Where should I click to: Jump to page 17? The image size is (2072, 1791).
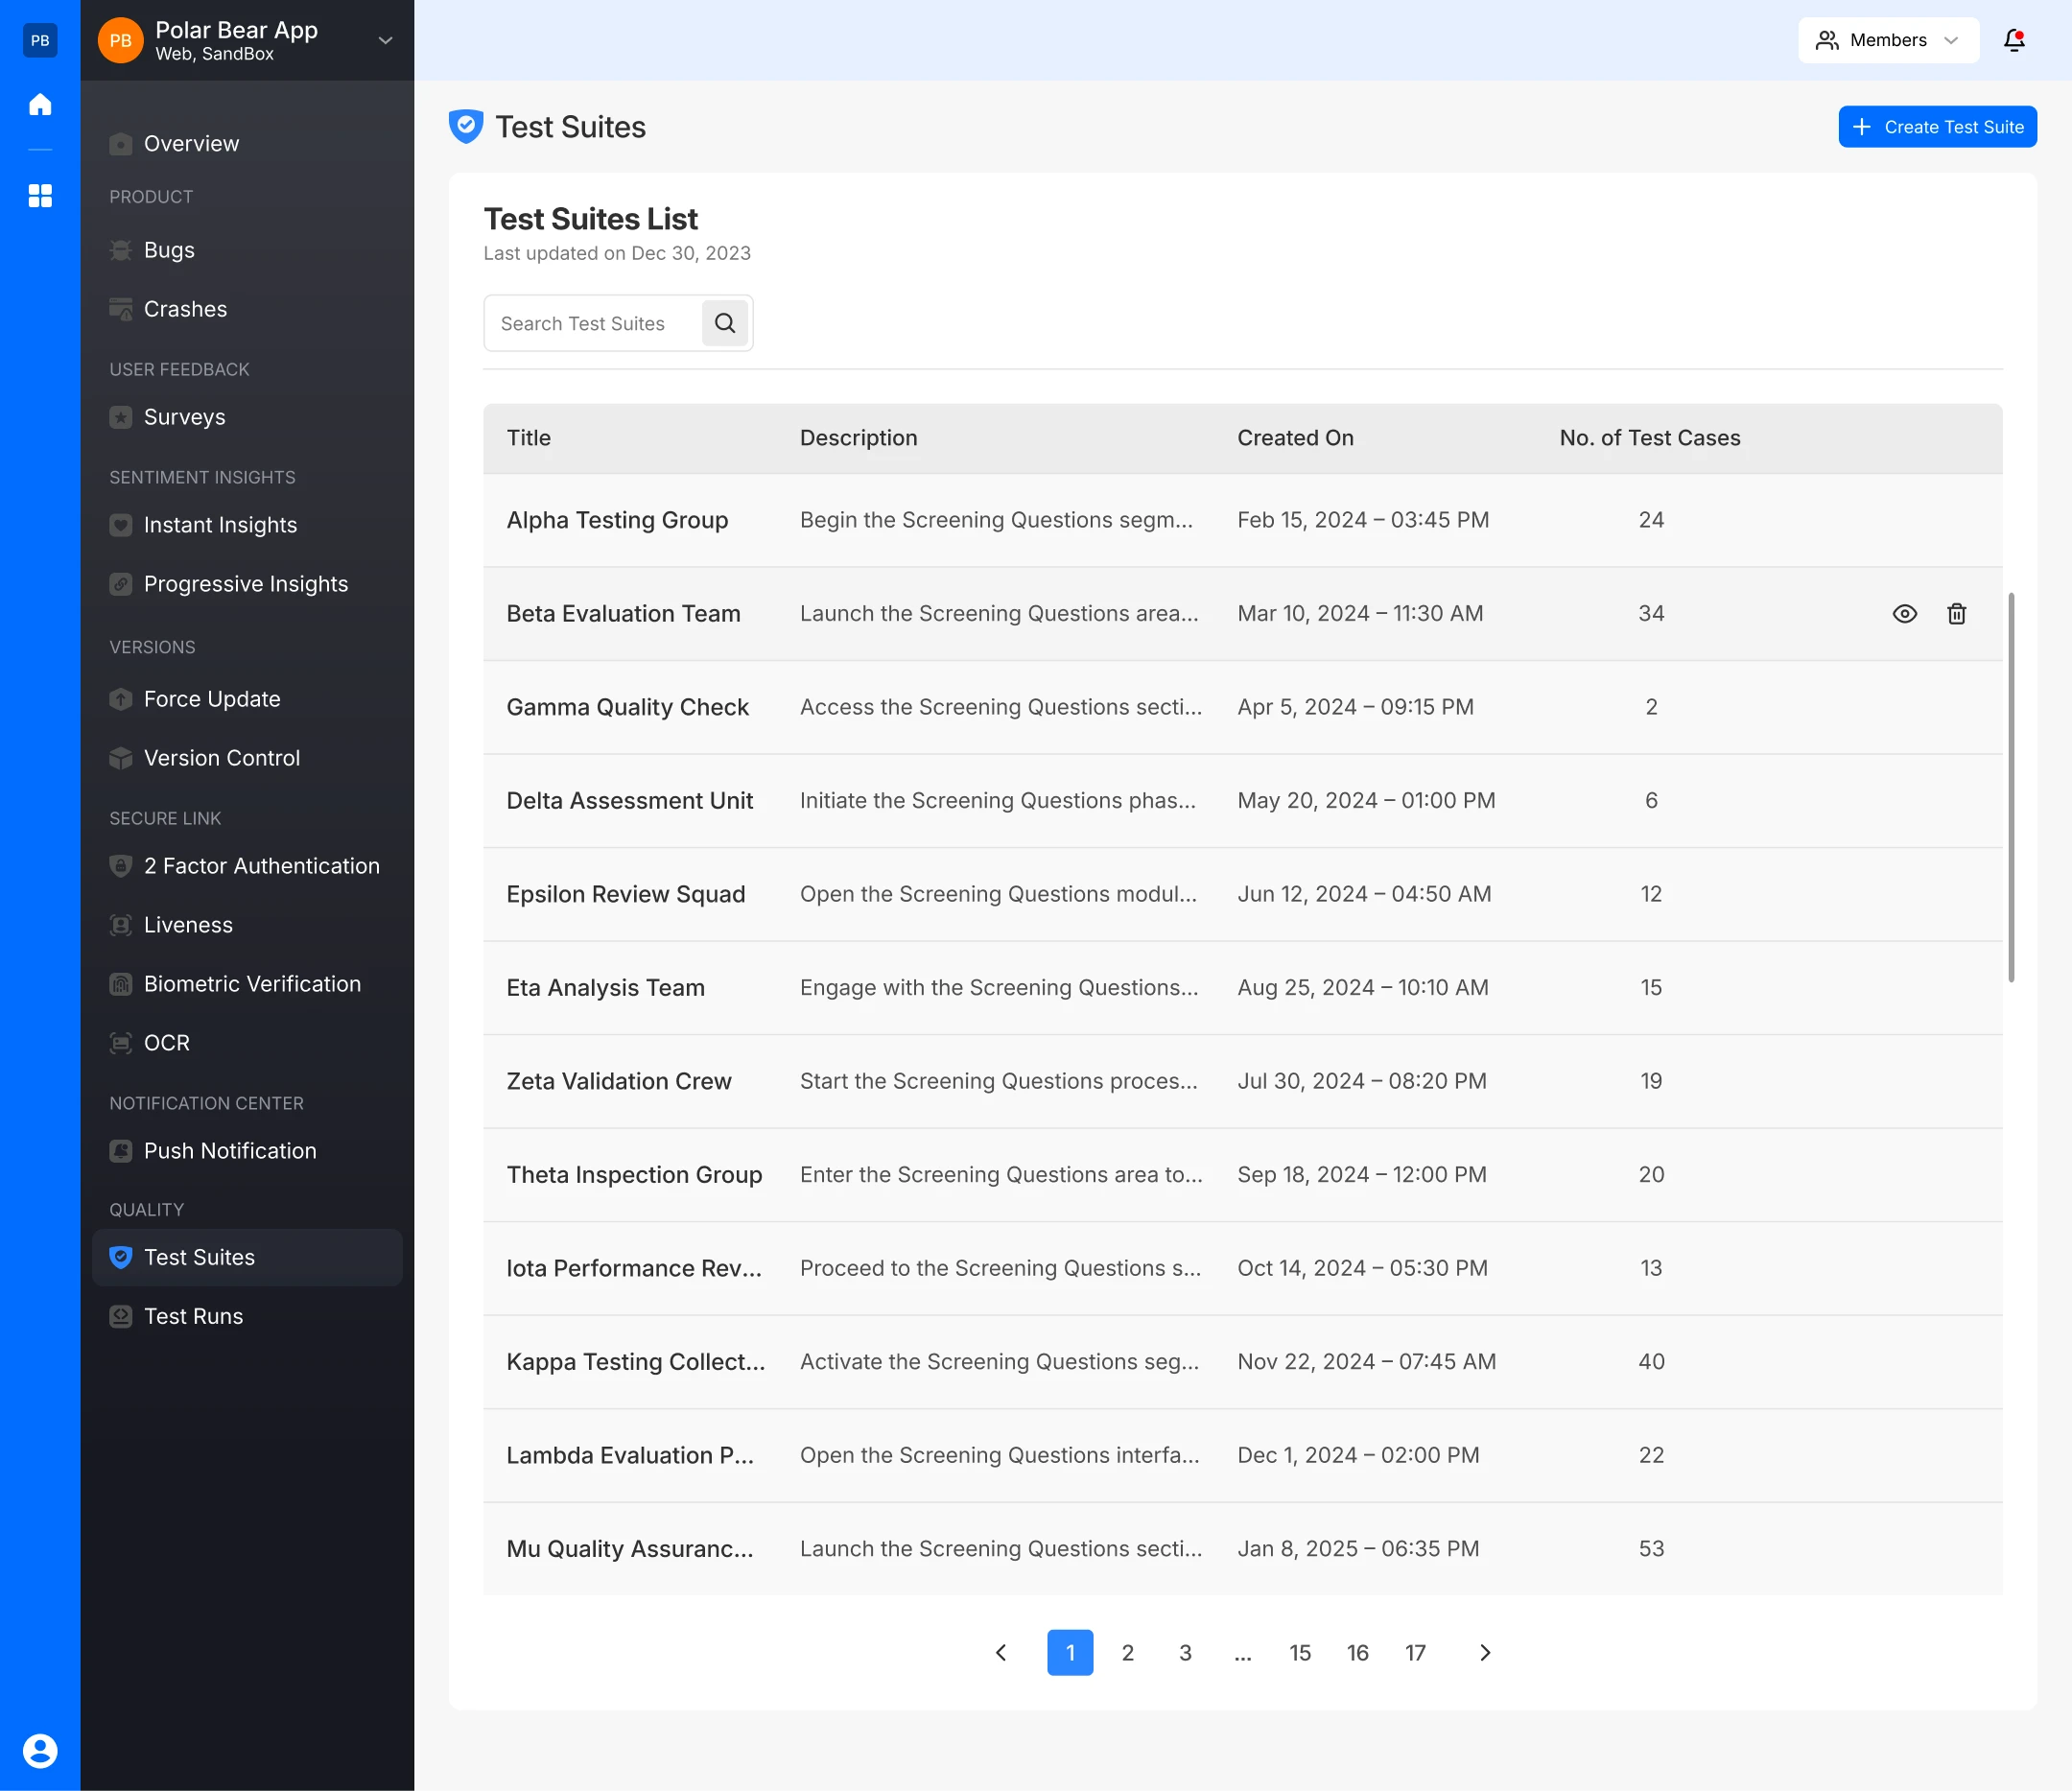1414,1652
